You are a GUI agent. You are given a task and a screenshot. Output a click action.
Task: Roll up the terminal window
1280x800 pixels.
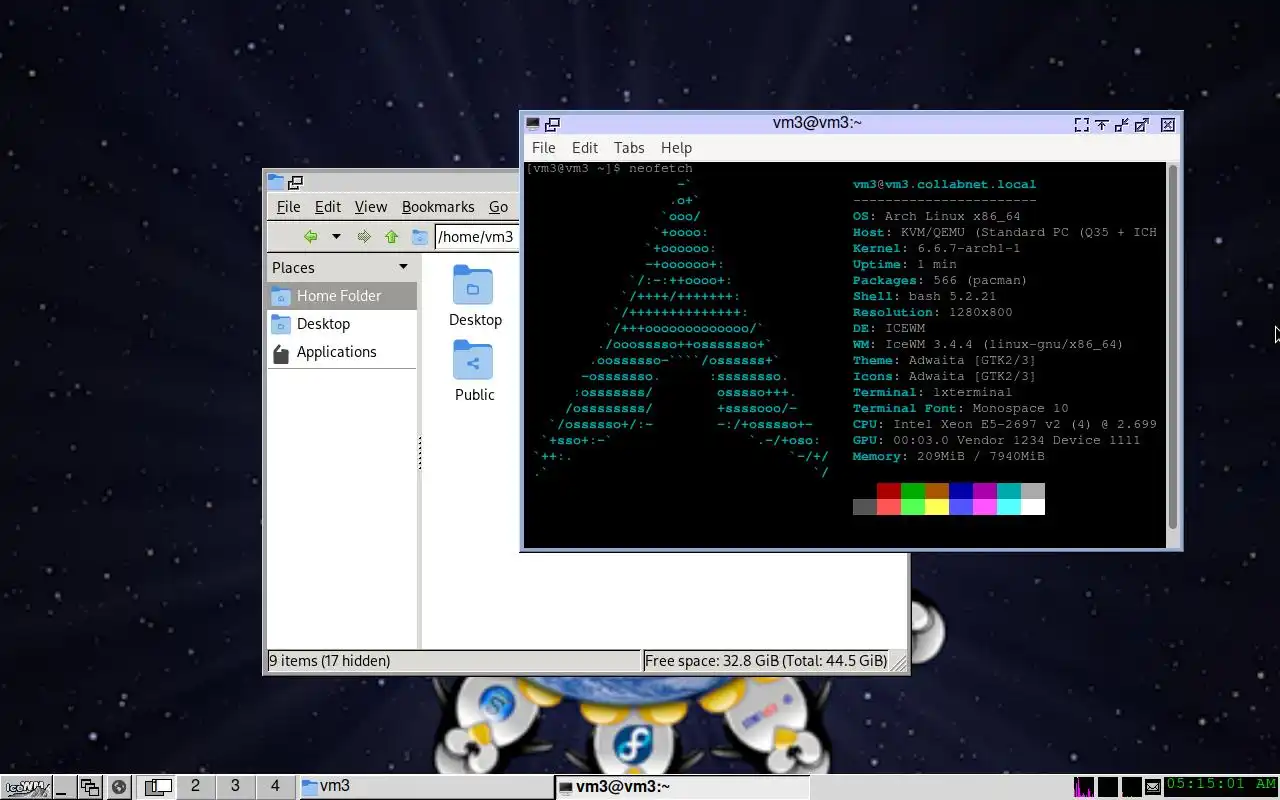(1101, 125)
